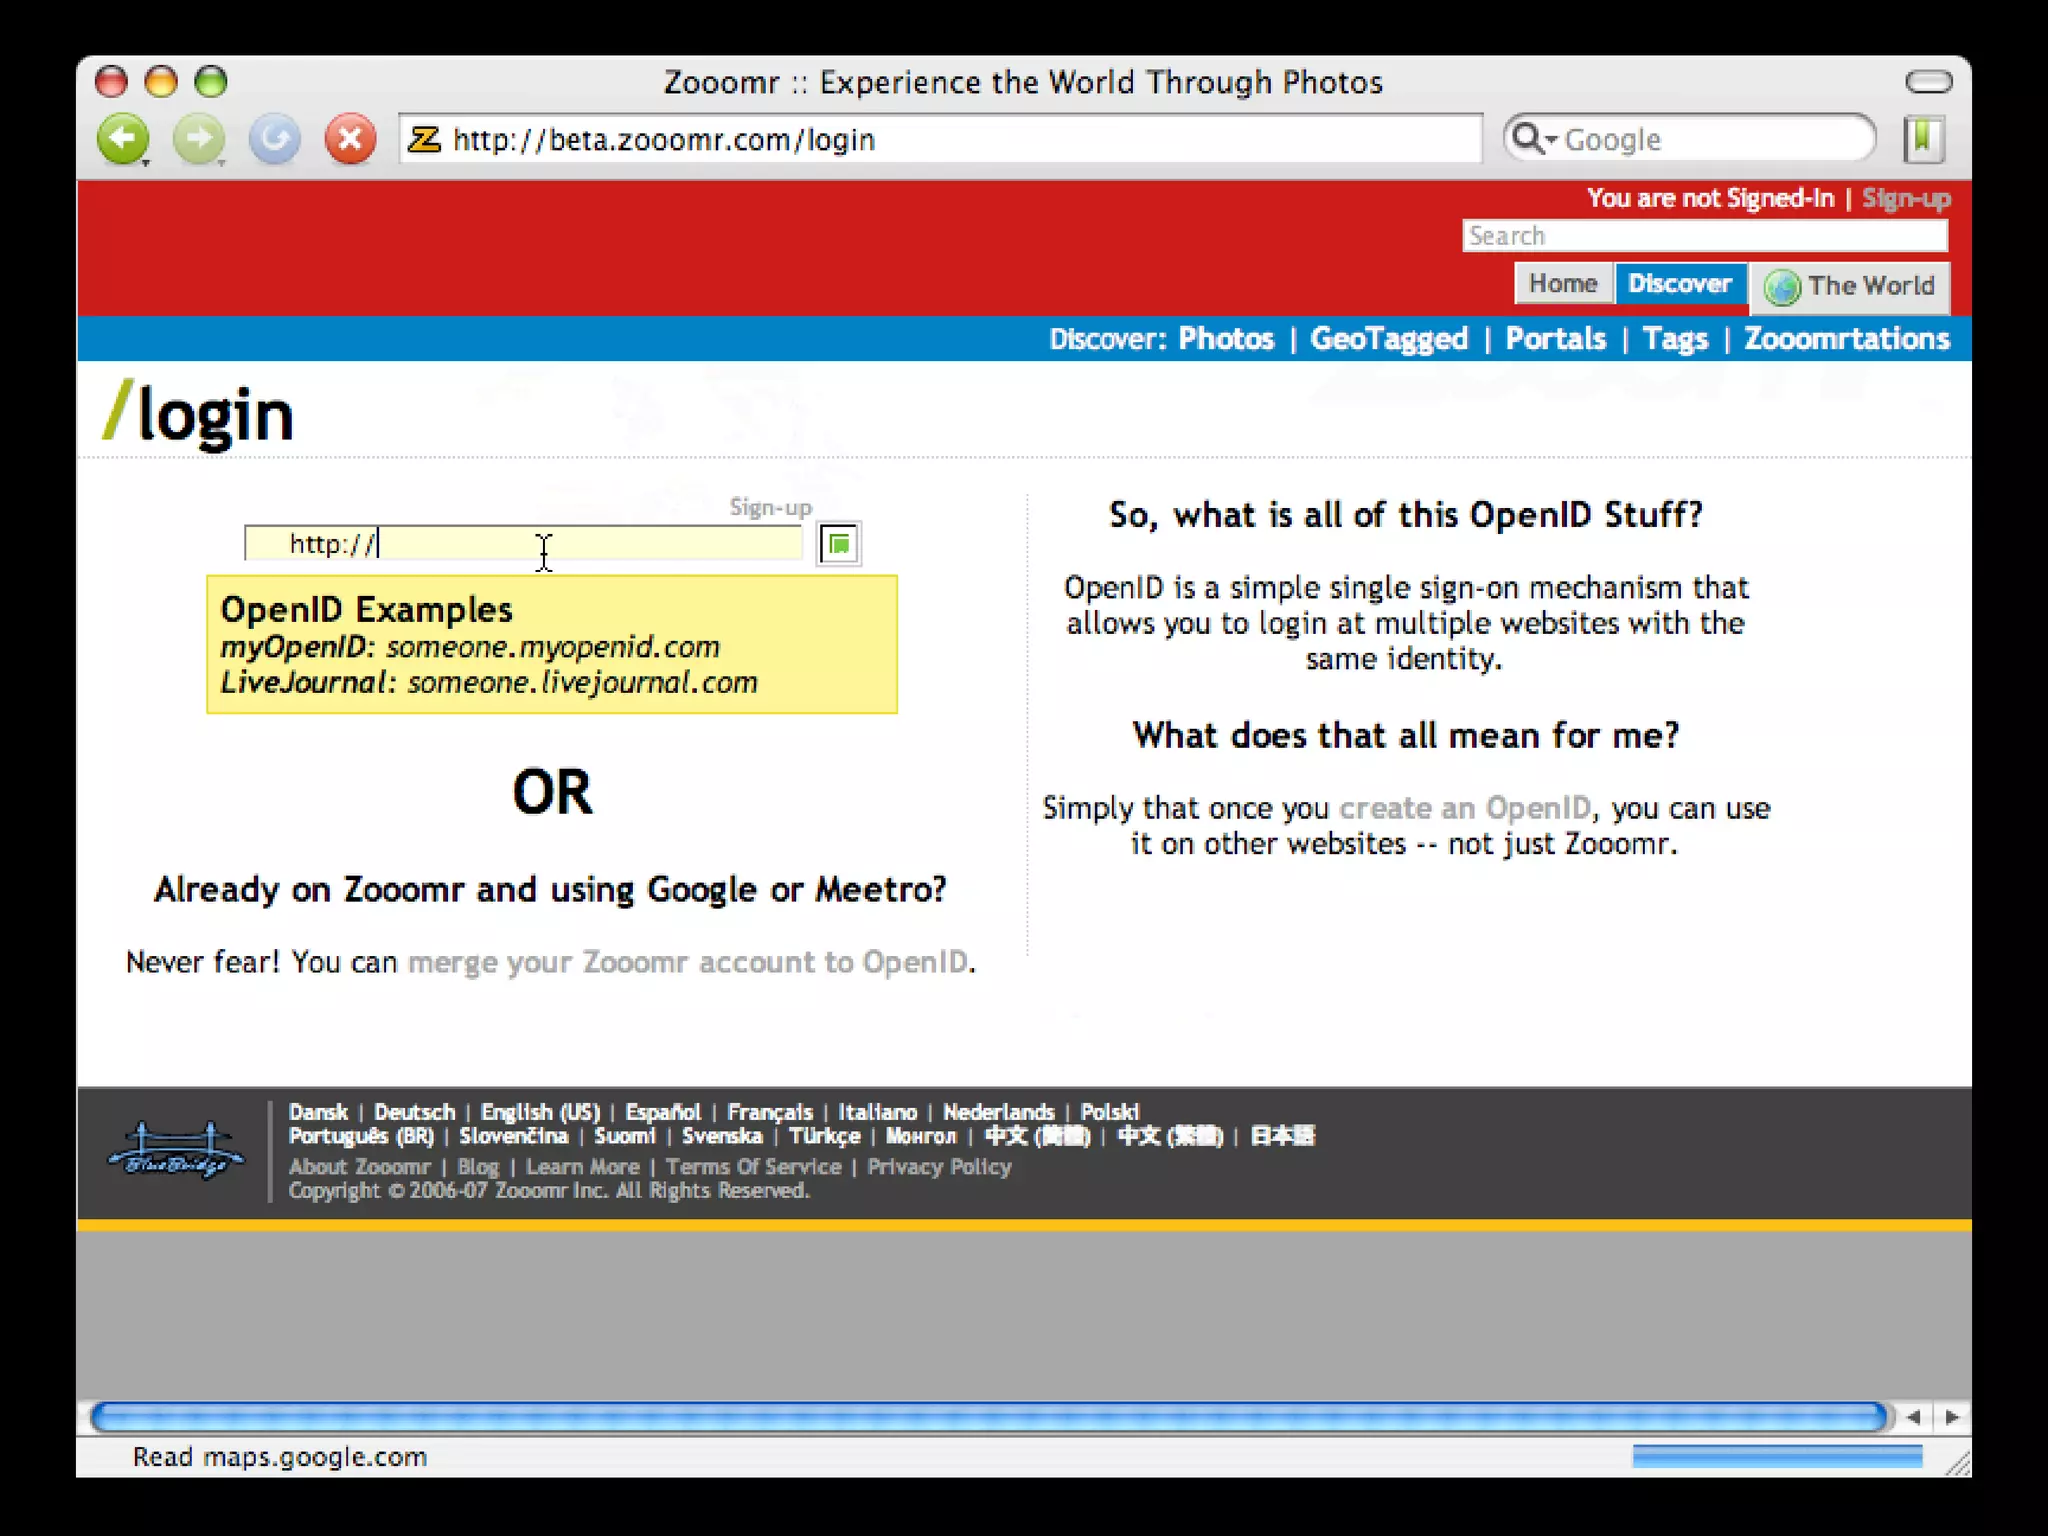Viewport: 2048px width, 1536px height.
Task: Switch language to Dansk
Action: pyautogui.click(x=318, y=1112)
